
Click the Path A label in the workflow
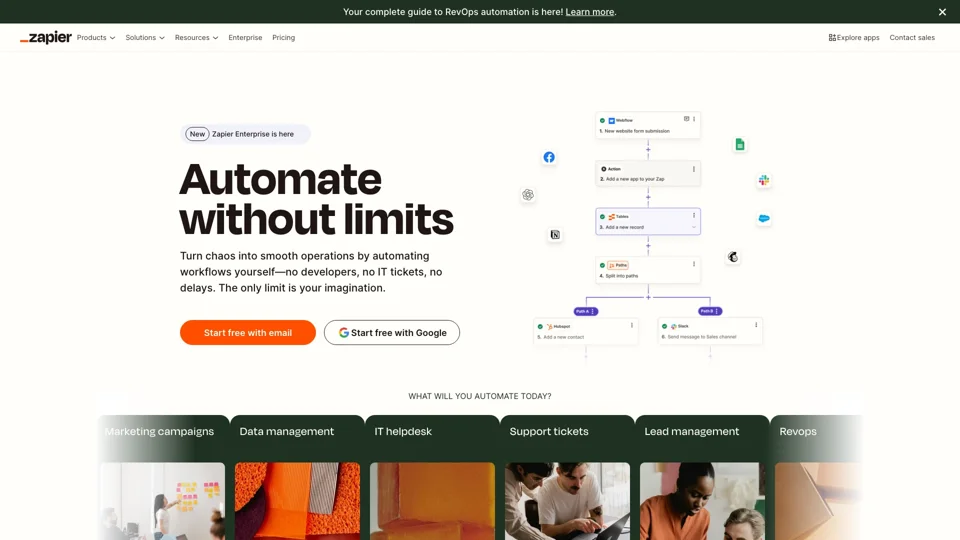[586, 311]
